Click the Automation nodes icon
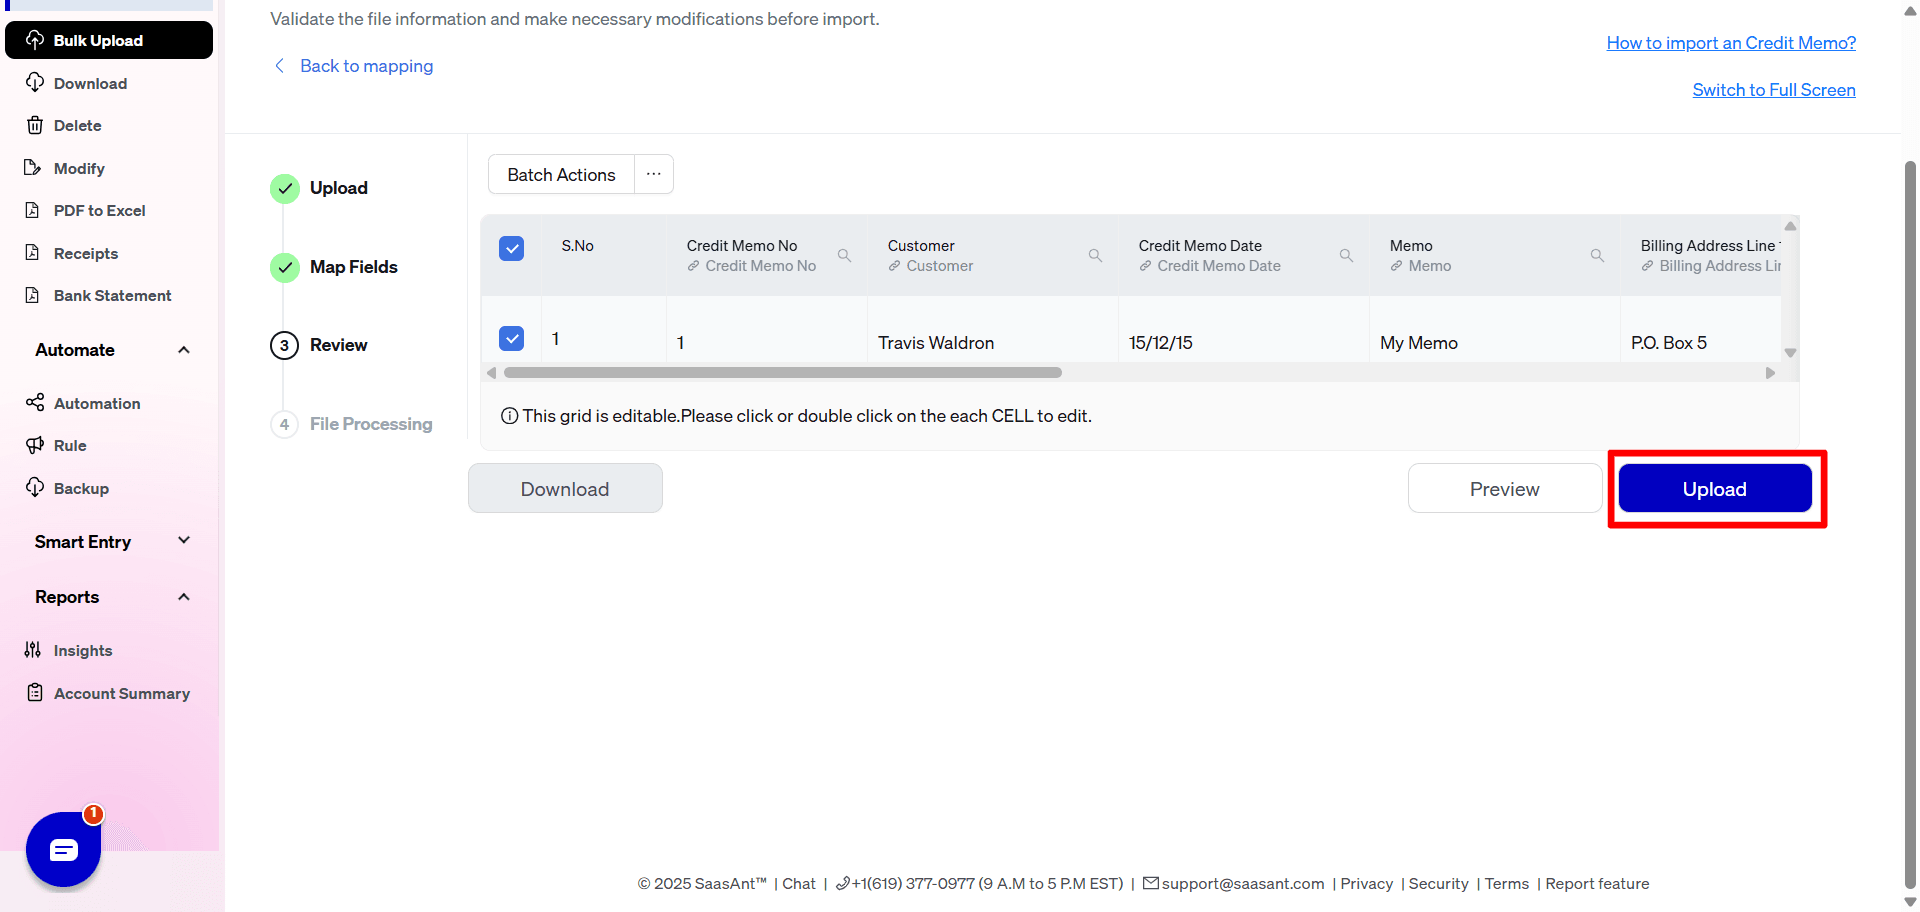Screen dimensions: 1920x912 point(35,403)
